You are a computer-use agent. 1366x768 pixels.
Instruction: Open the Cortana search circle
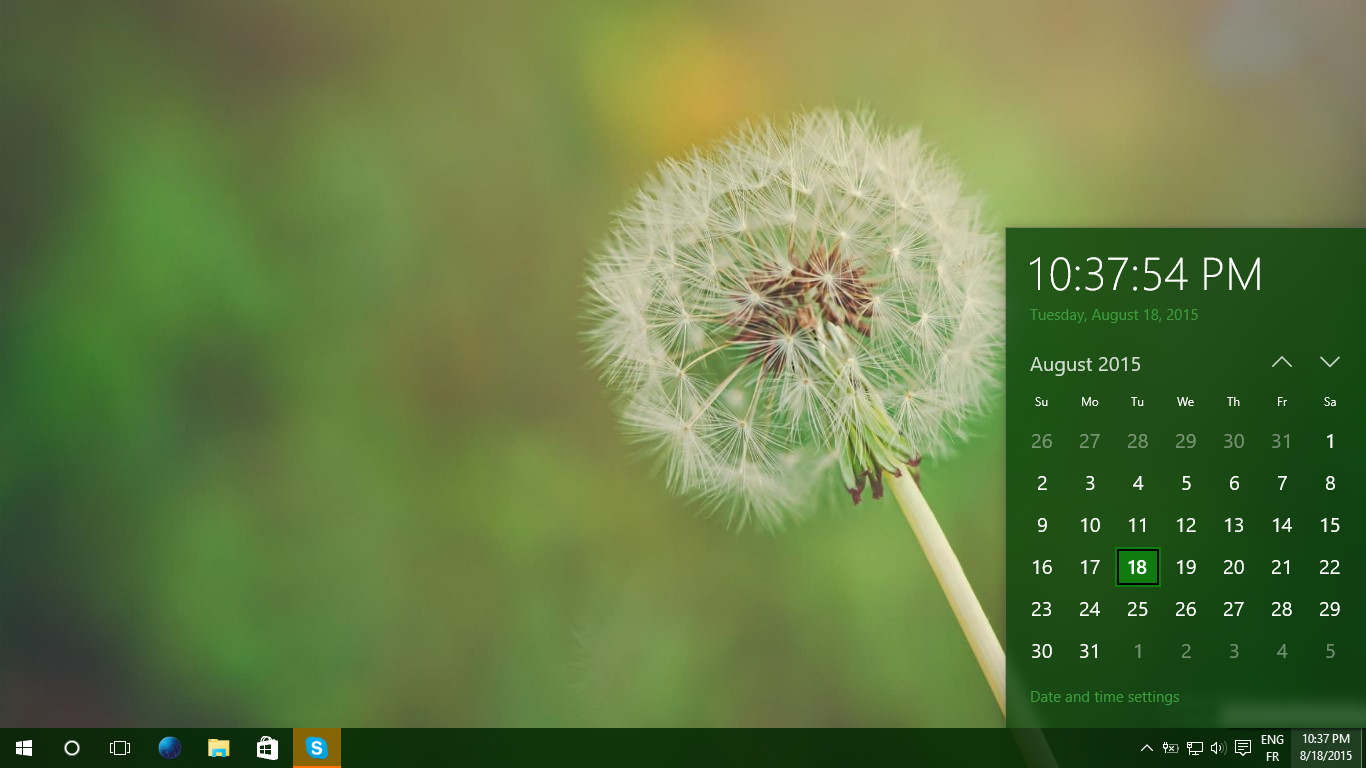click(72, 748)
